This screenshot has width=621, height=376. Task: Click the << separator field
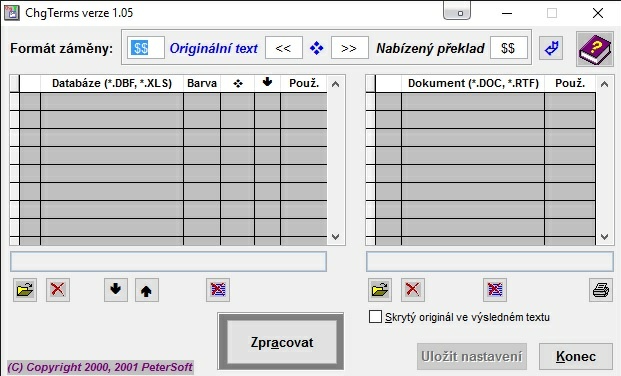click(x=284, y=48)
